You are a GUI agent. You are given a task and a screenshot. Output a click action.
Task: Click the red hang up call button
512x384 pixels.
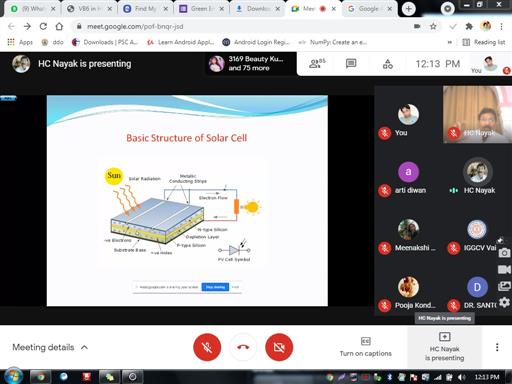(x=243, y=347)
